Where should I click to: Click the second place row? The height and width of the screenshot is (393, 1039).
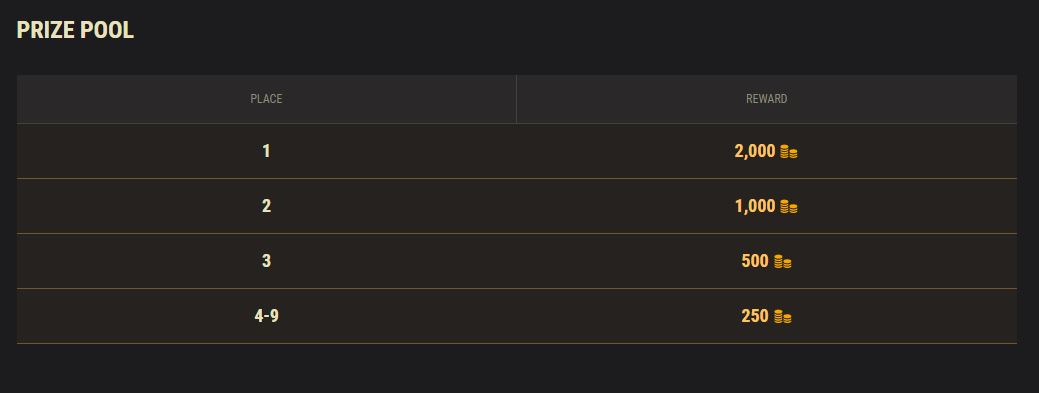(x=517, y=206)
